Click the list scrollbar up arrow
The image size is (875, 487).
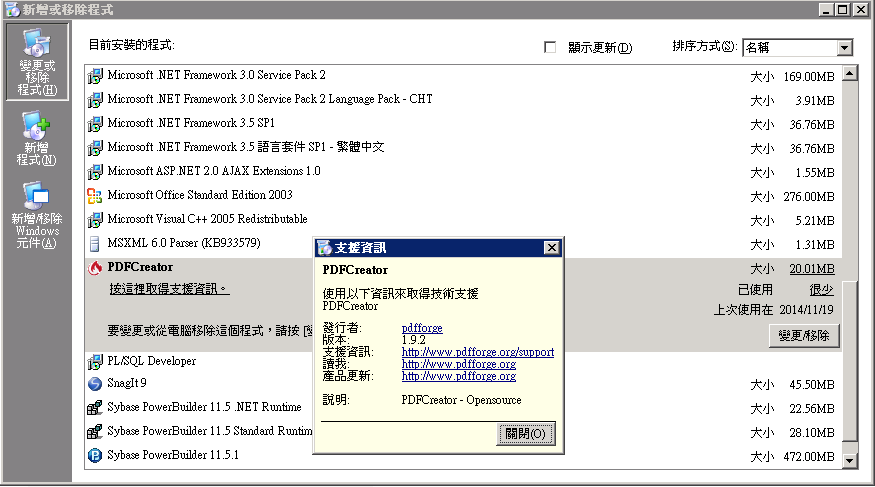(850, 73)
